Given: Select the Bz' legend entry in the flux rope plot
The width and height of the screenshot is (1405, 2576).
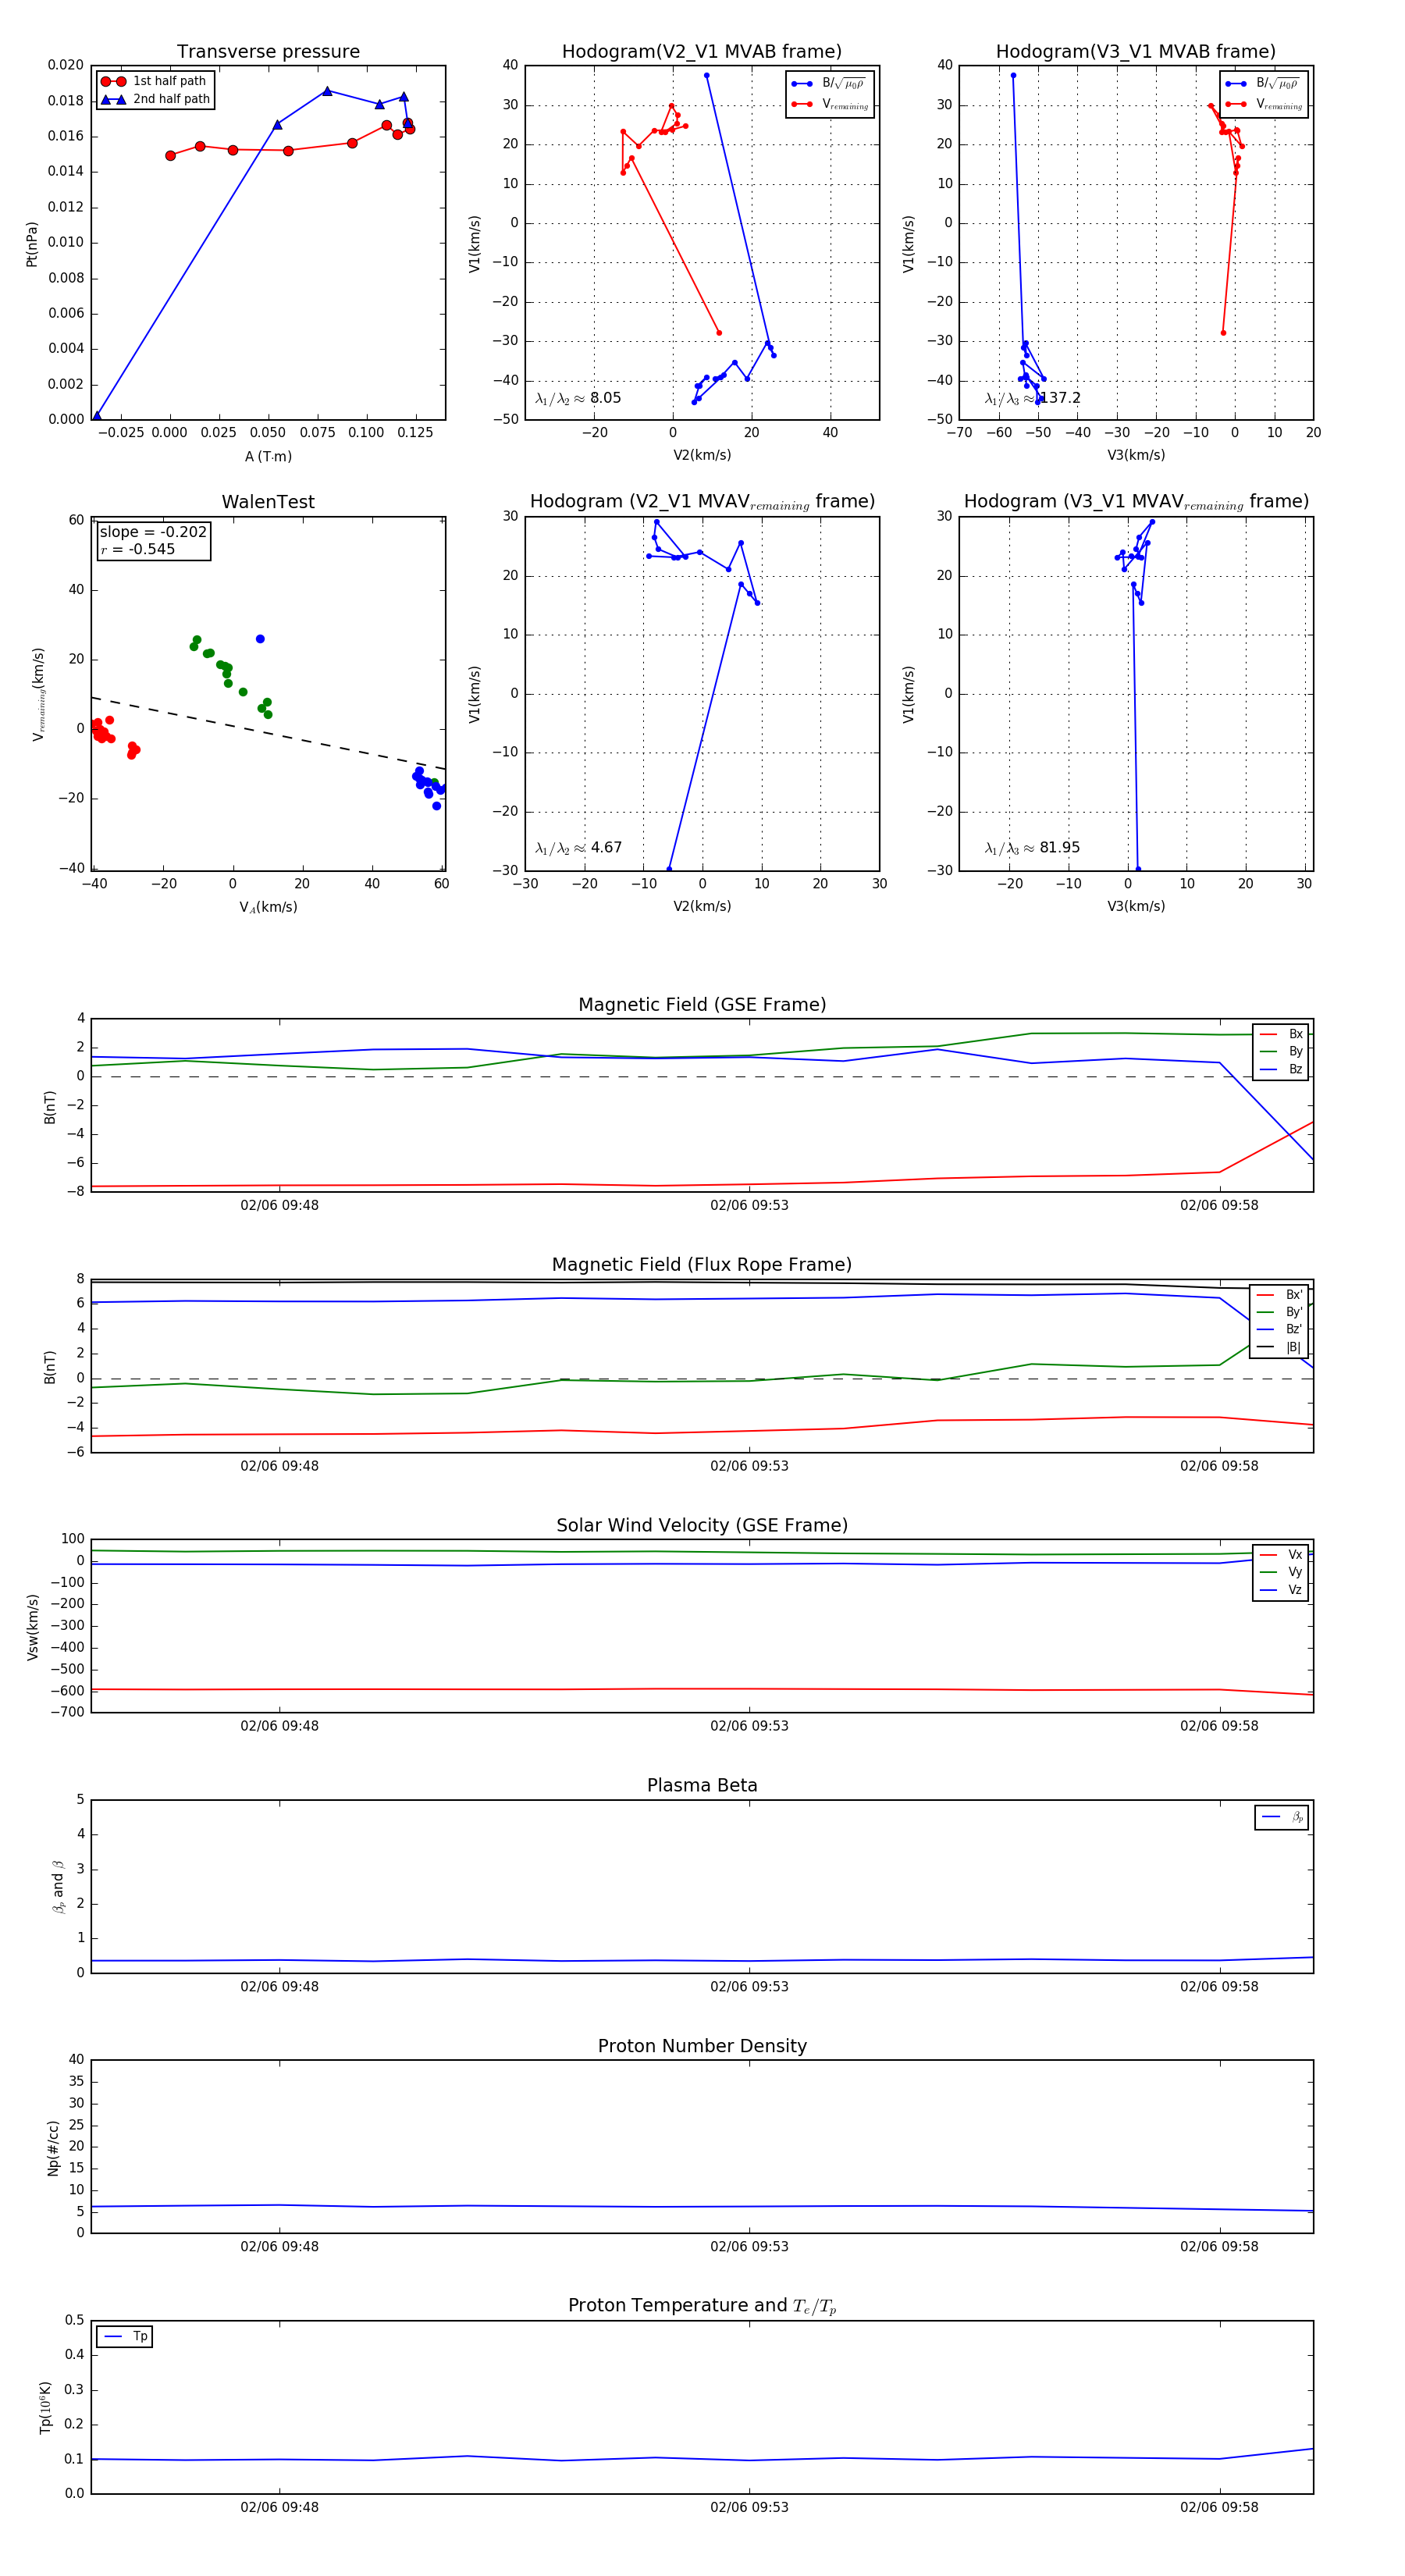Looking at the screenshot, I should point(1279,1330).
